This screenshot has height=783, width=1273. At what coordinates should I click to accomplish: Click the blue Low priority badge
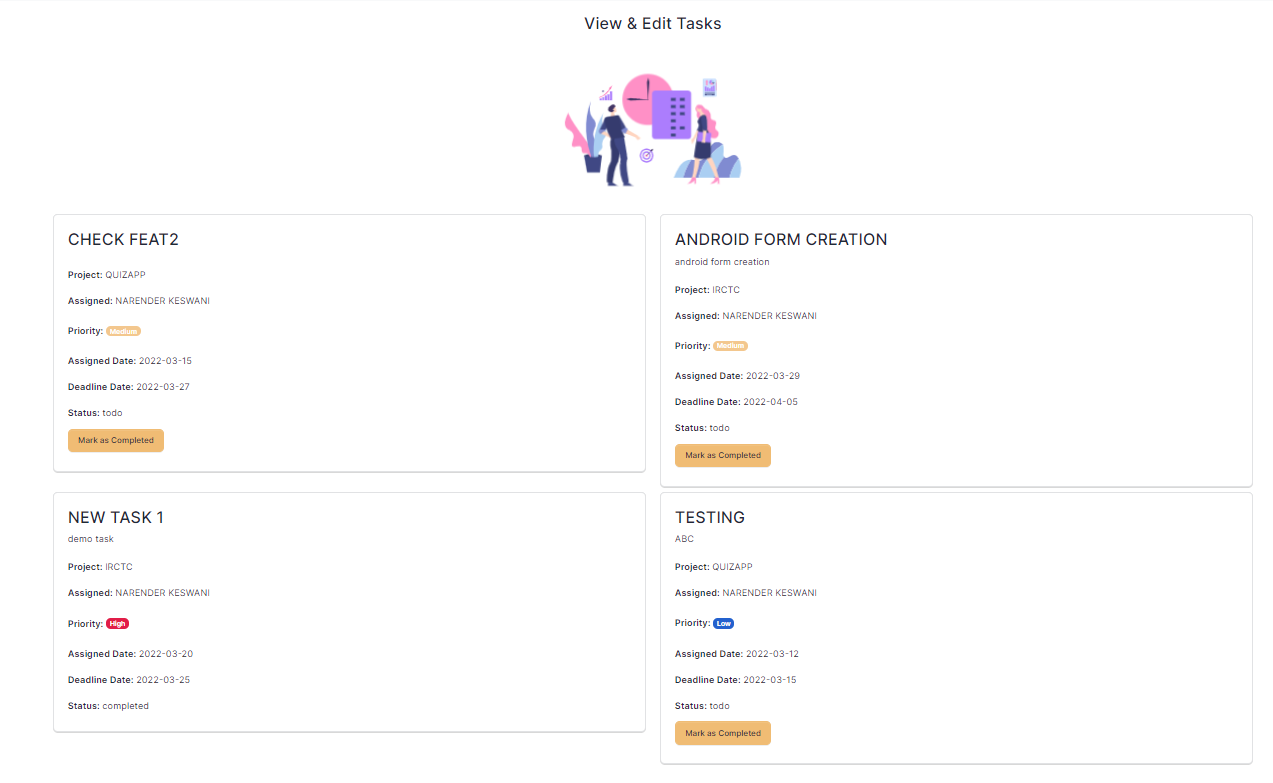724,623
